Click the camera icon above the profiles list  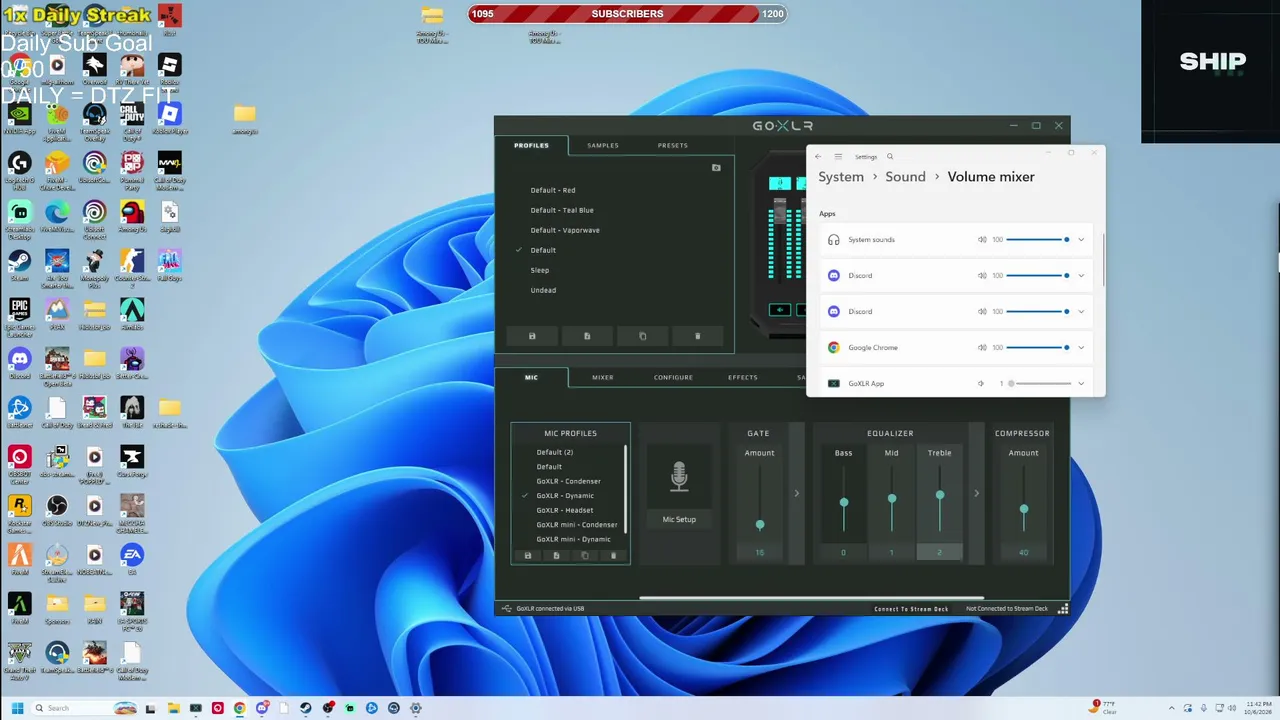[x=716, y=168]
